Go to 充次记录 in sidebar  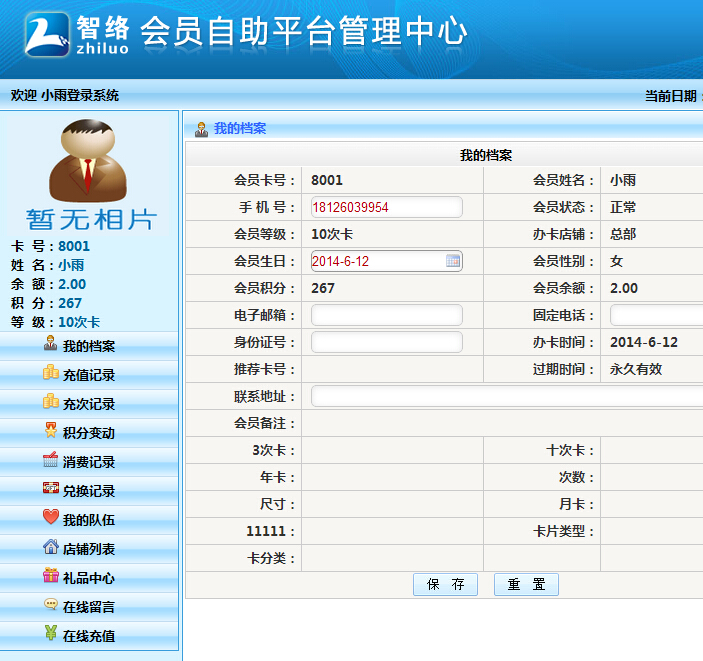point(89,404)
